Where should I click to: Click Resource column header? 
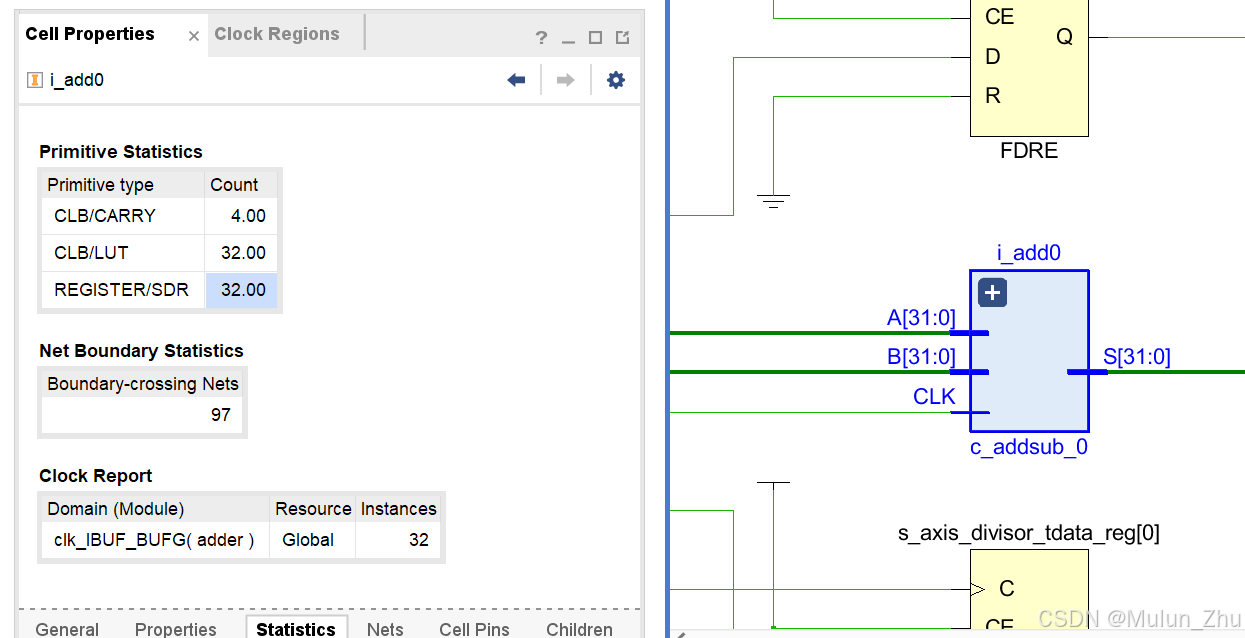tap(313, 509)
